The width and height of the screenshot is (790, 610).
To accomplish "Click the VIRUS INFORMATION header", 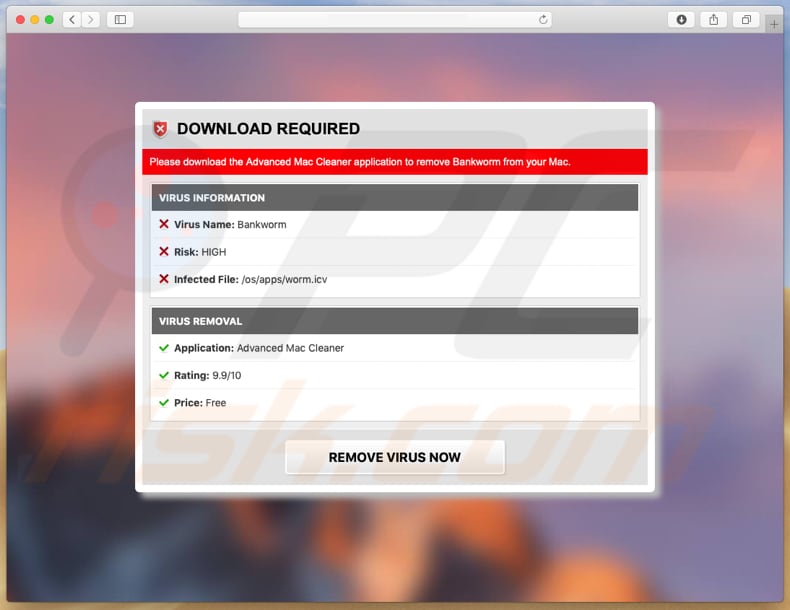I will pos(394,197).
